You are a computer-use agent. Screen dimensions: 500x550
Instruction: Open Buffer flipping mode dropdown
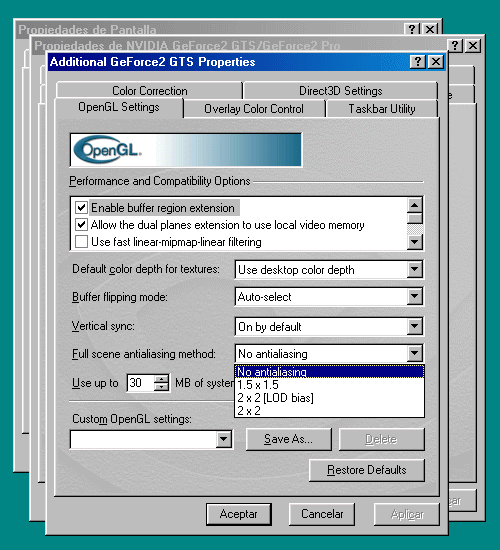click(x=414, y=296)
